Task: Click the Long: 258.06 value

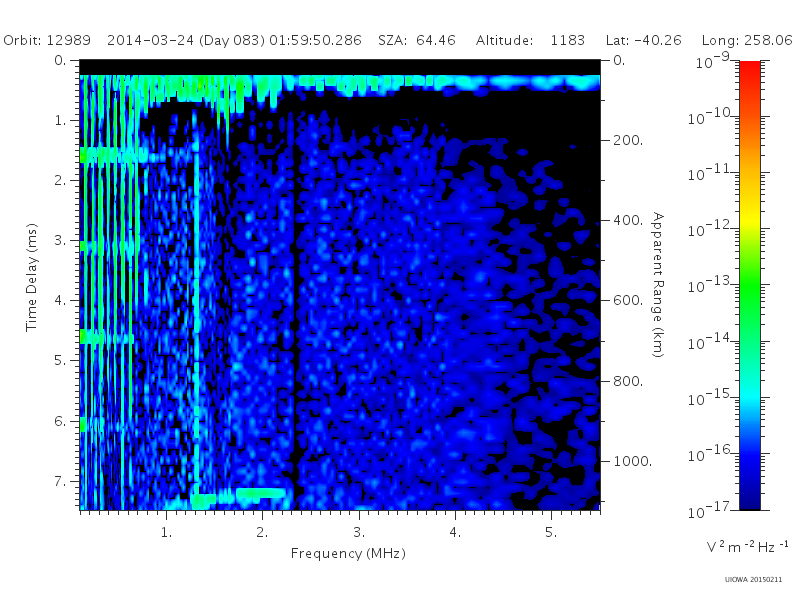Action: [747, 40]
